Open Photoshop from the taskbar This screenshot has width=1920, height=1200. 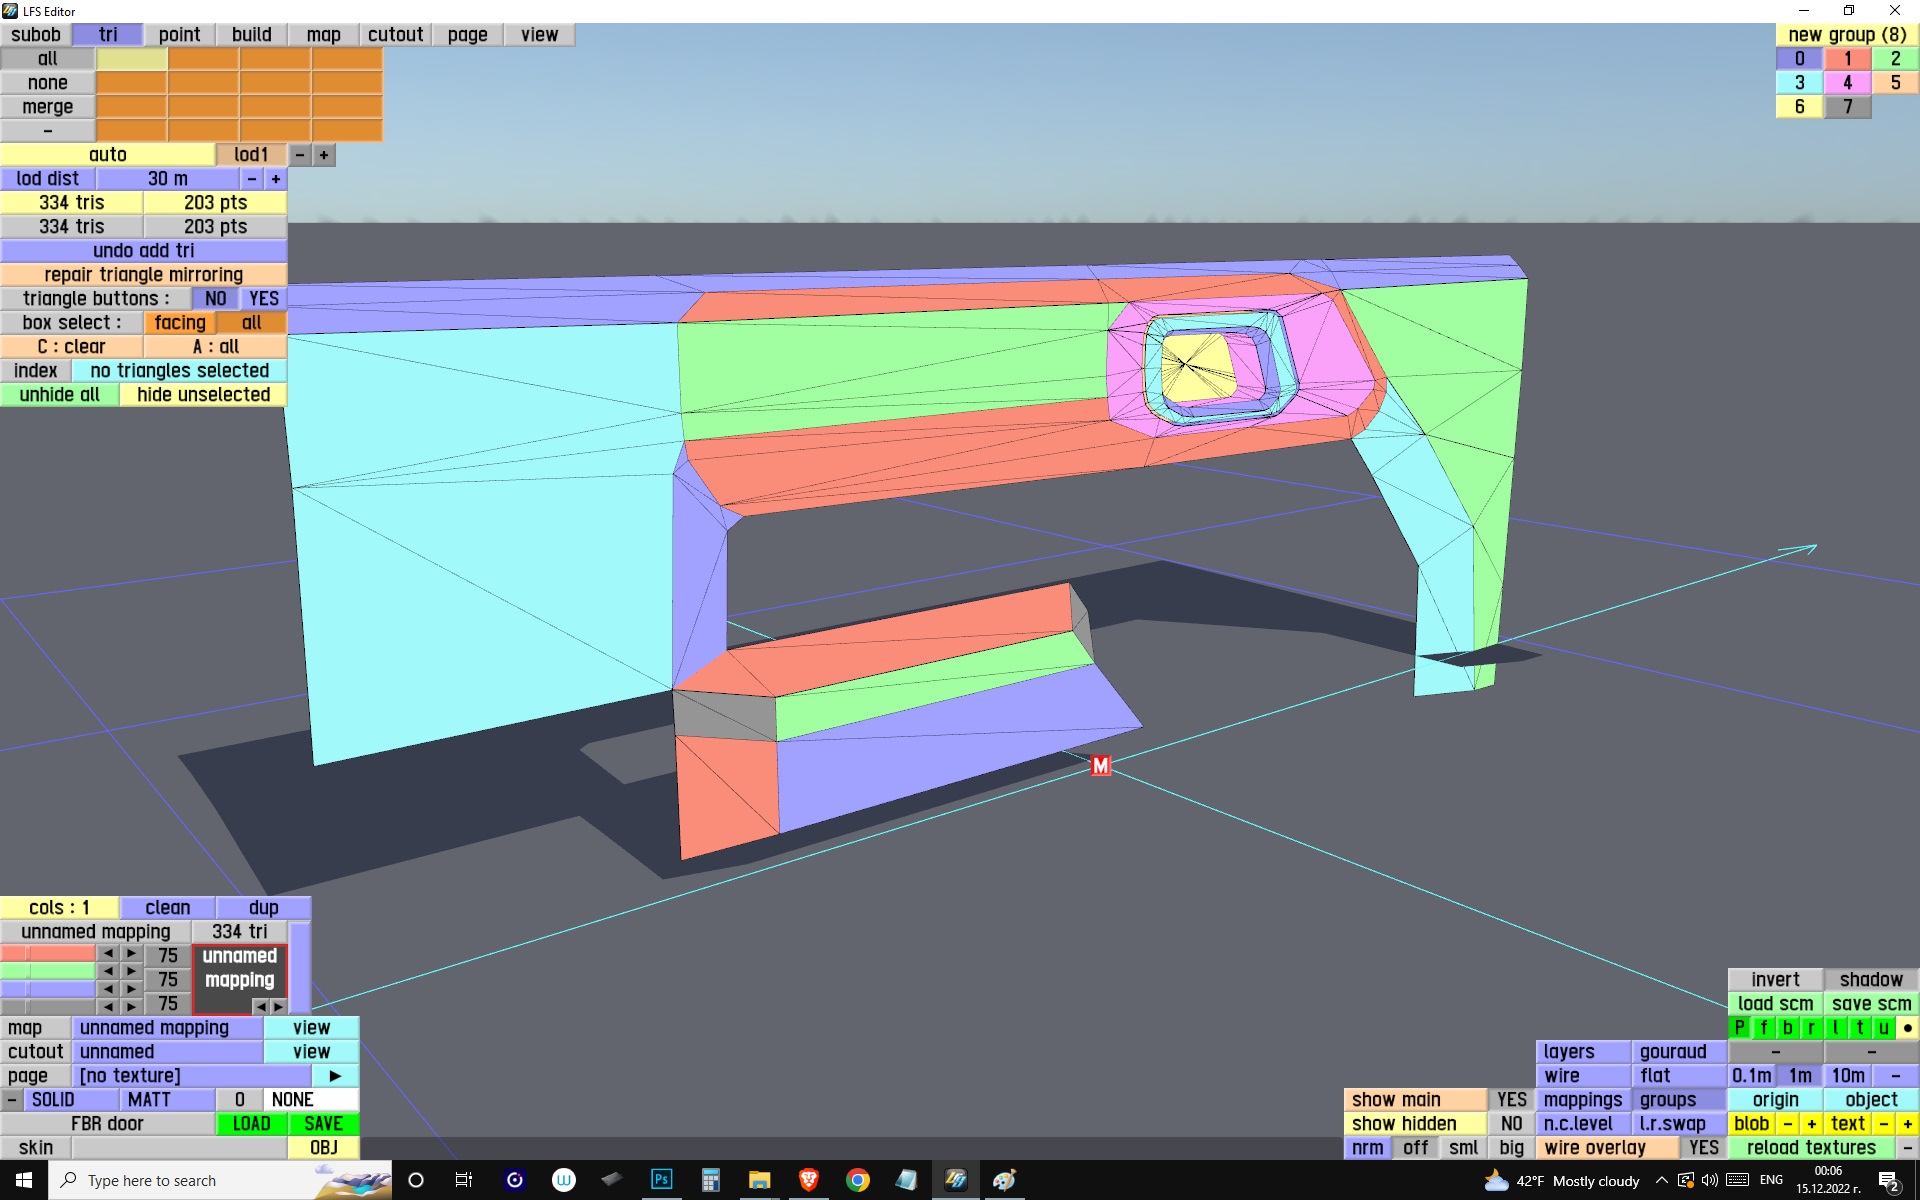click(x=661, y=1180)
